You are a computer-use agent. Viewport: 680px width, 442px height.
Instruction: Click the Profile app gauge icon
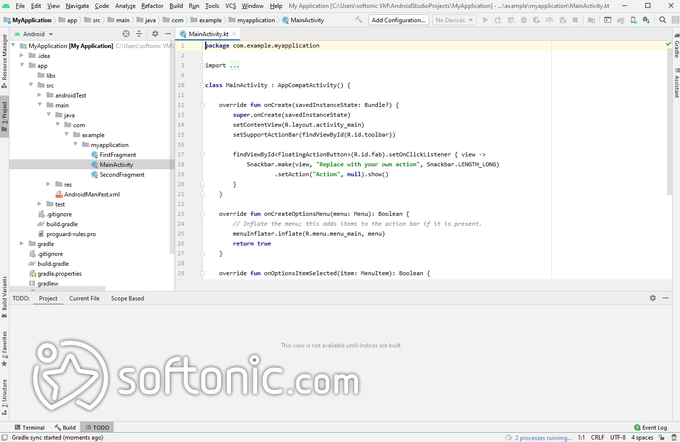(x=549, y=20)
